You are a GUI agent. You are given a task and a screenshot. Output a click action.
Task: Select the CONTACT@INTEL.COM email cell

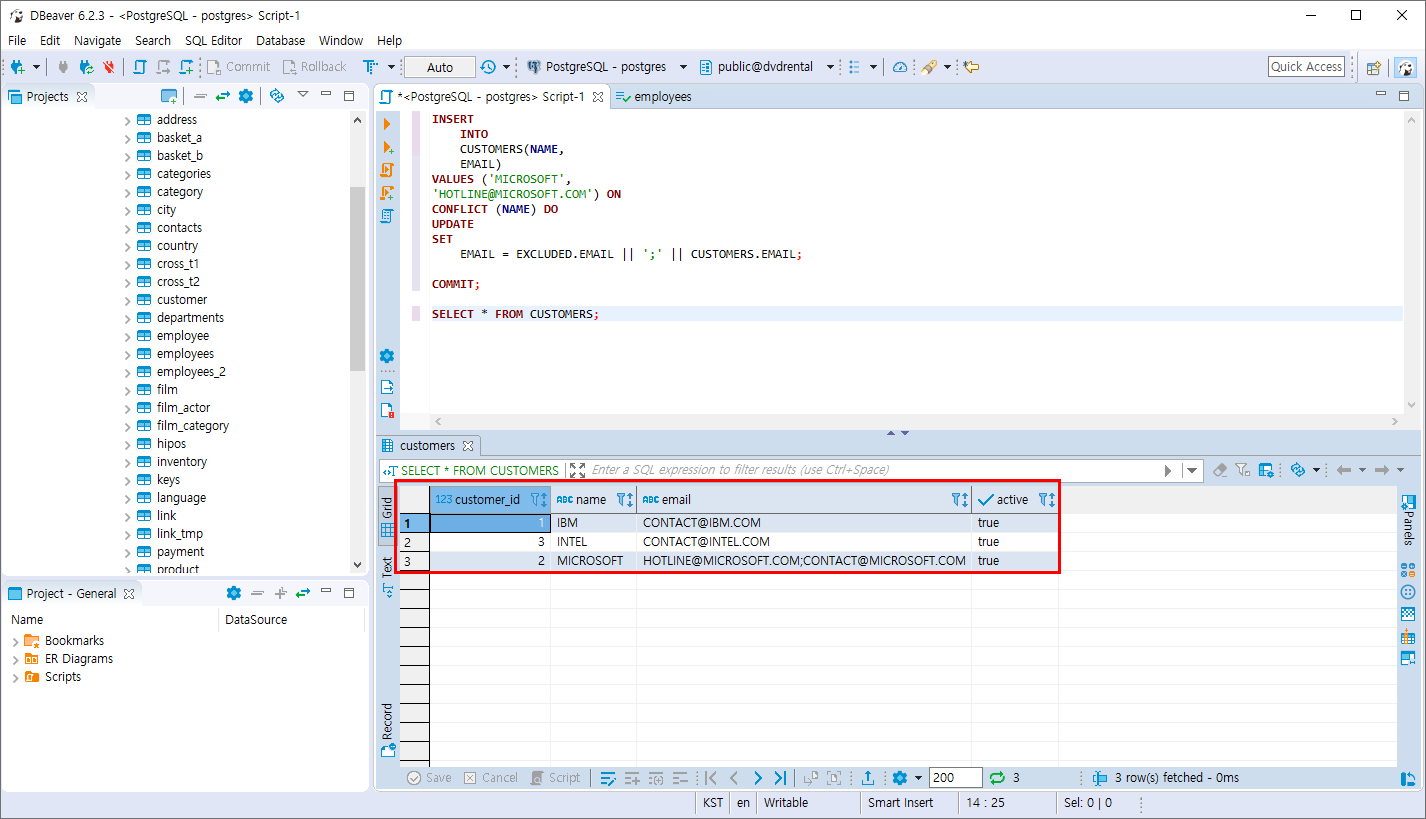click(804, 542)
